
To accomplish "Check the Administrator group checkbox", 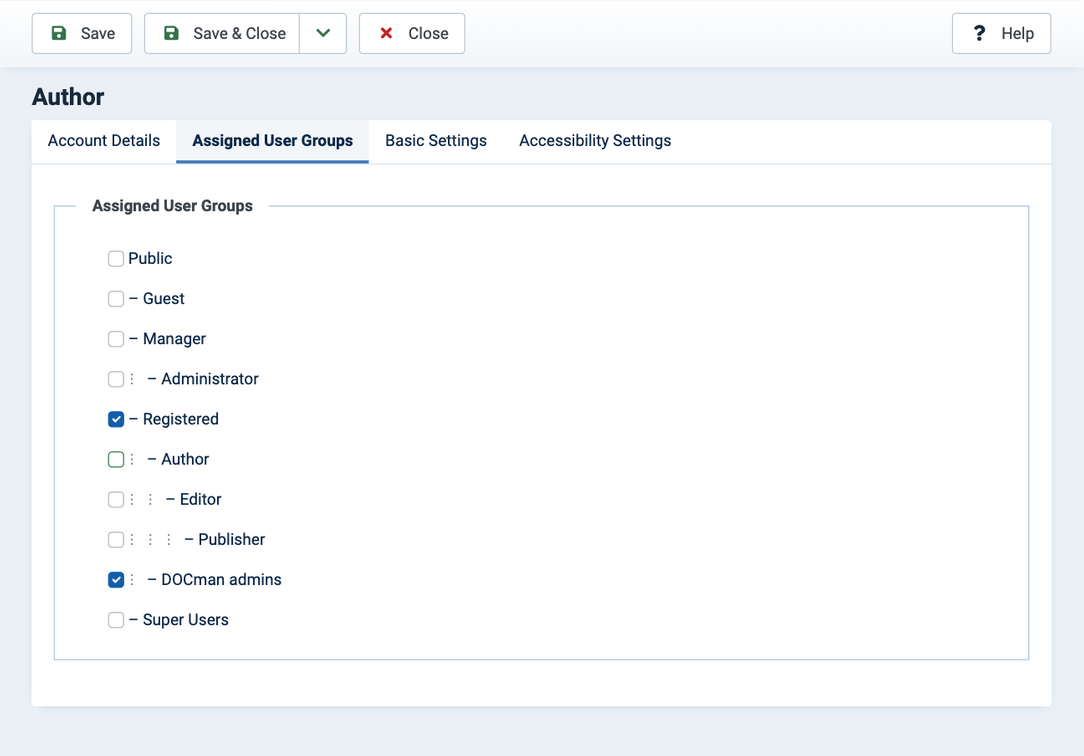I will coord(116,379).
